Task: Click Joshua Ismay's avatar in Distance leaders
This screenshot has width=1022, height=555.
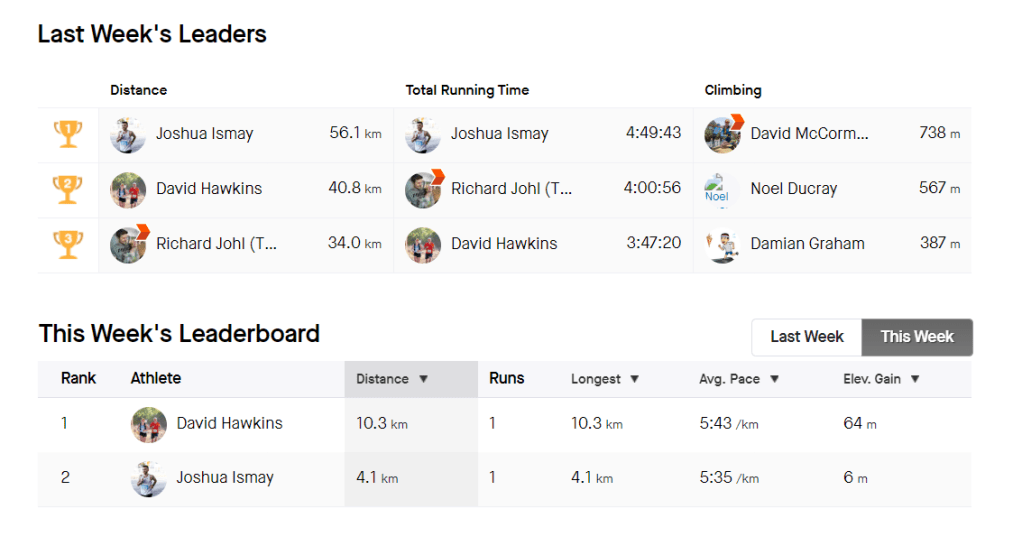Action: (x=128, y=134)
